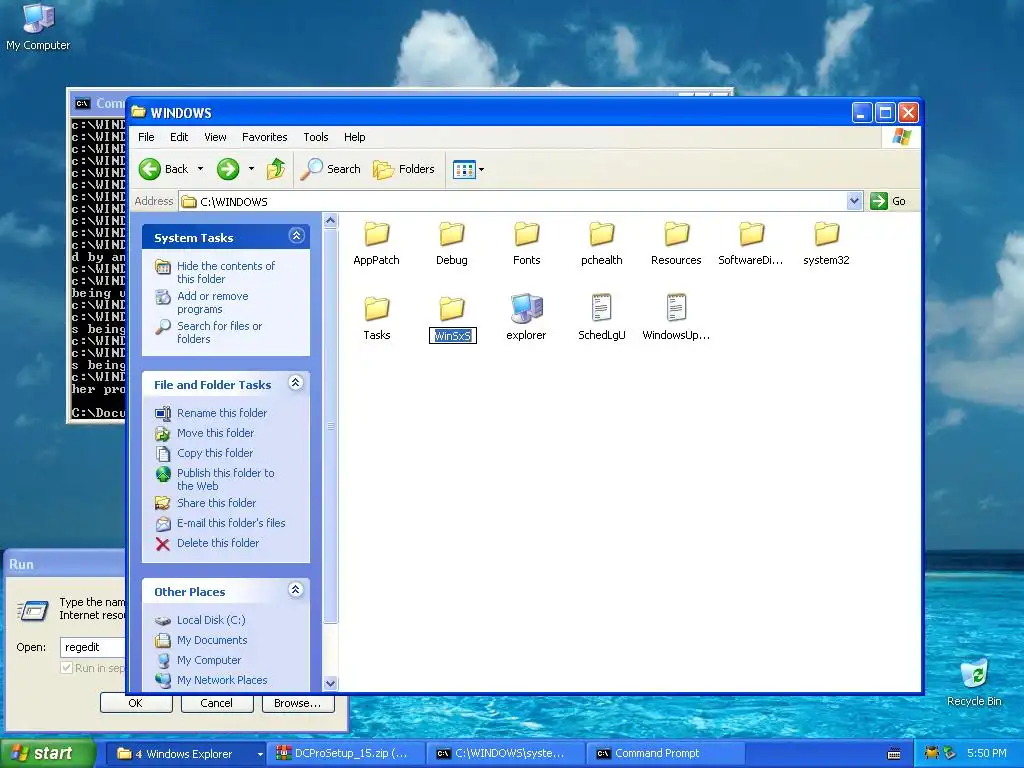Screen dimensions: 1024x768
Task: Click Cancel in the Run dialog
Action: click(216, 703)
